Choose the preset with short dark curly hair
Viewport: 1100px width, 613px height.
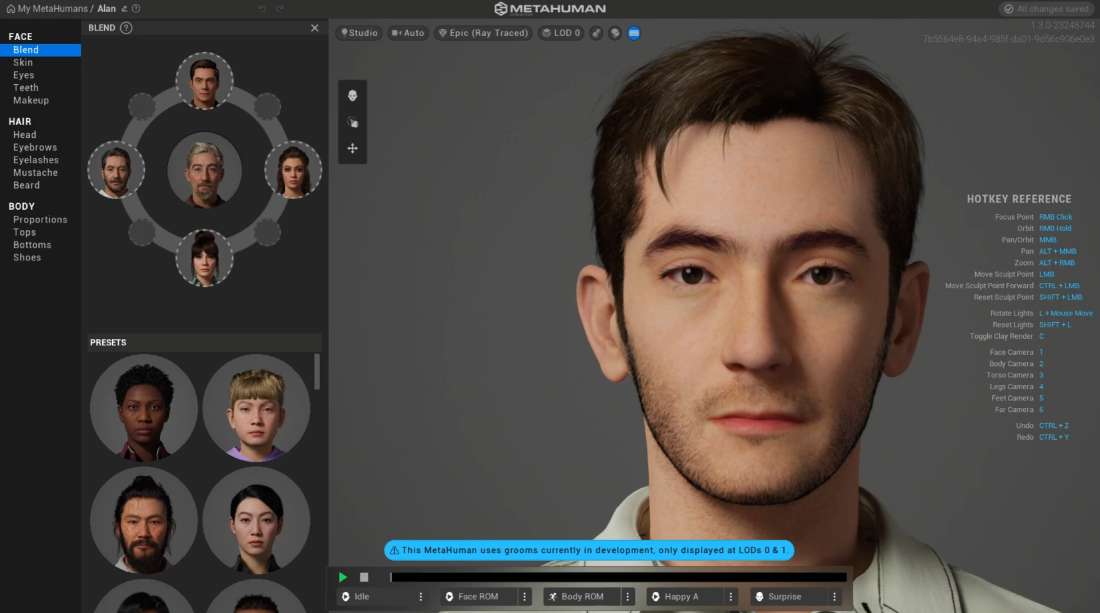click(x=144, y=407)
